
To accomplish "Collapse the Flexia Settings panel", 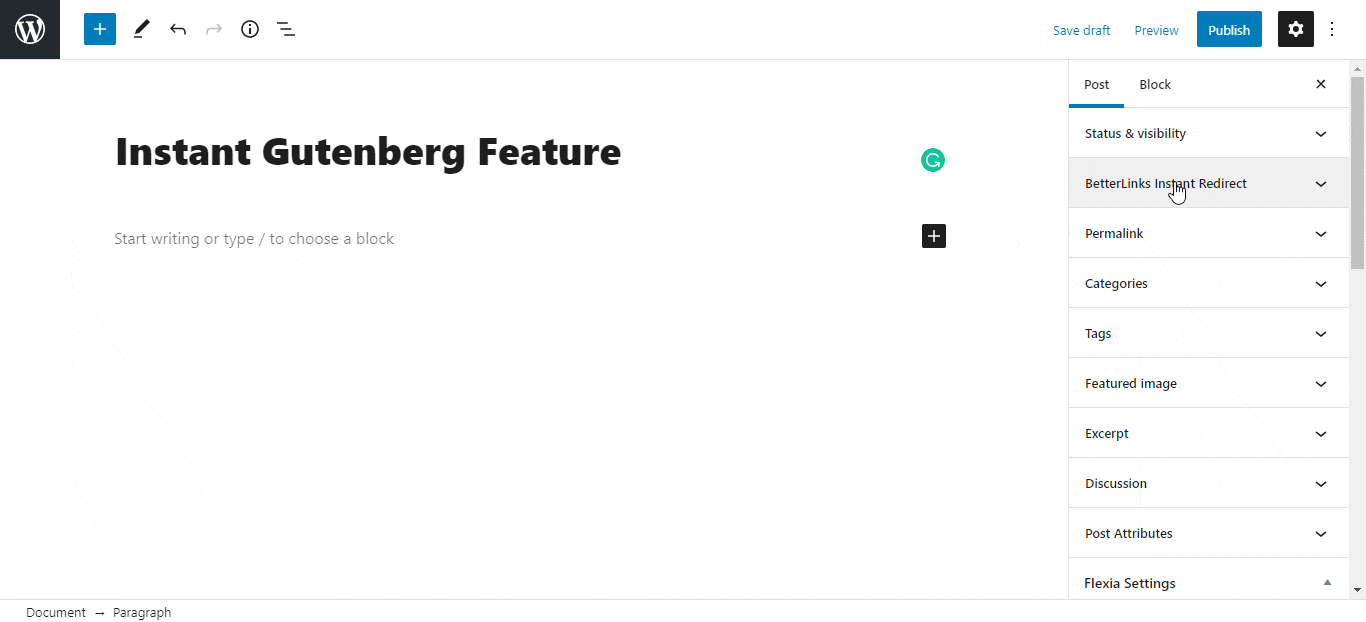I will click(1208, 582).
